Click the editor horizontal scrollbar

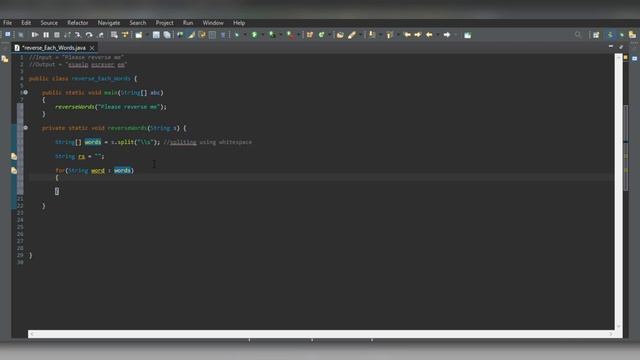[321, 334]
